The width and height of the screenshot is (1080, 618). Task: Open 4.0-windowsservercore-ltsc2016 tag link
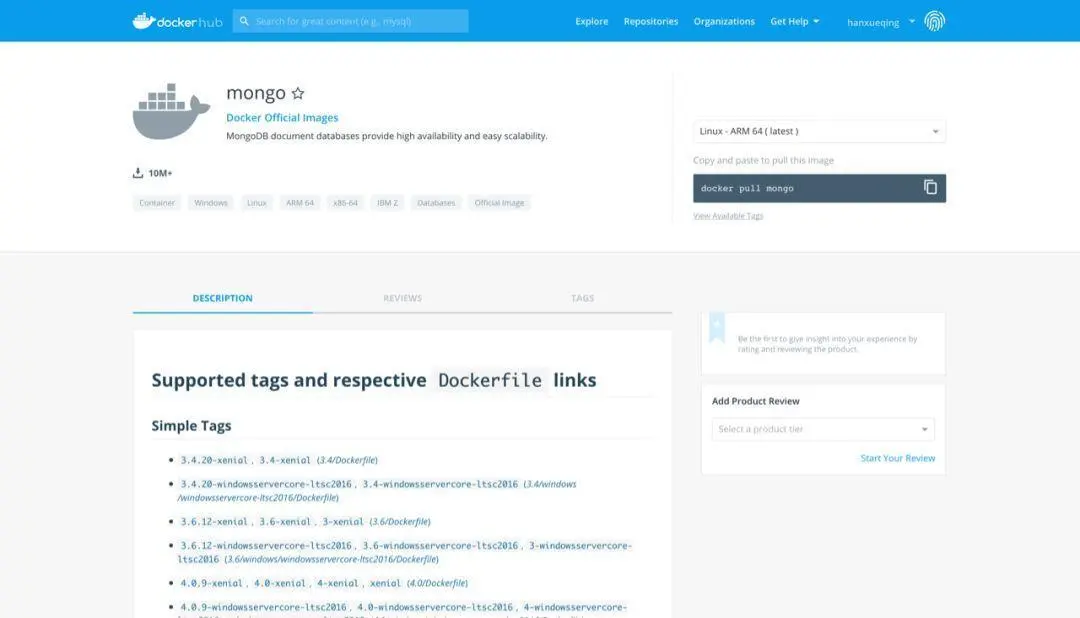tap(435, 607)
